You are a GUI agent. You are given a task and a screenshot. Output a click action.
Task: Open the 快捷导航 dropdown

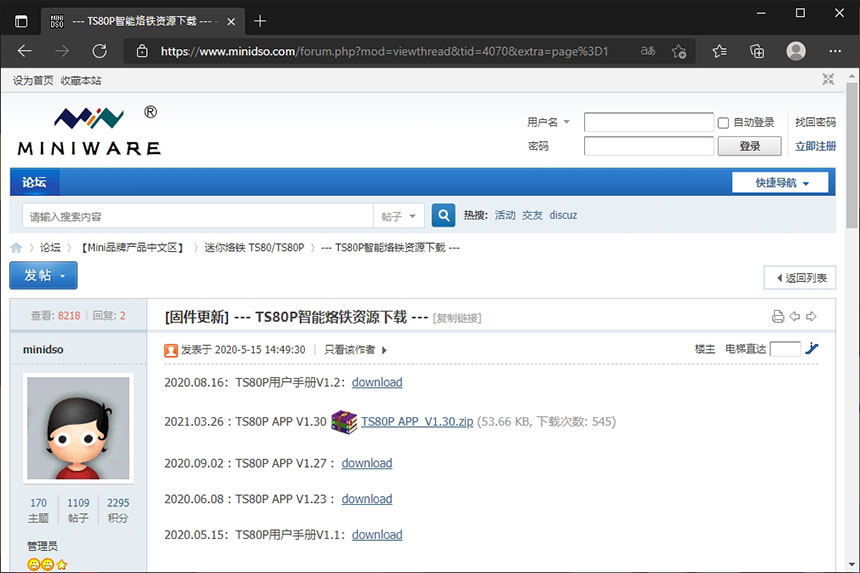tap(780, 183)
